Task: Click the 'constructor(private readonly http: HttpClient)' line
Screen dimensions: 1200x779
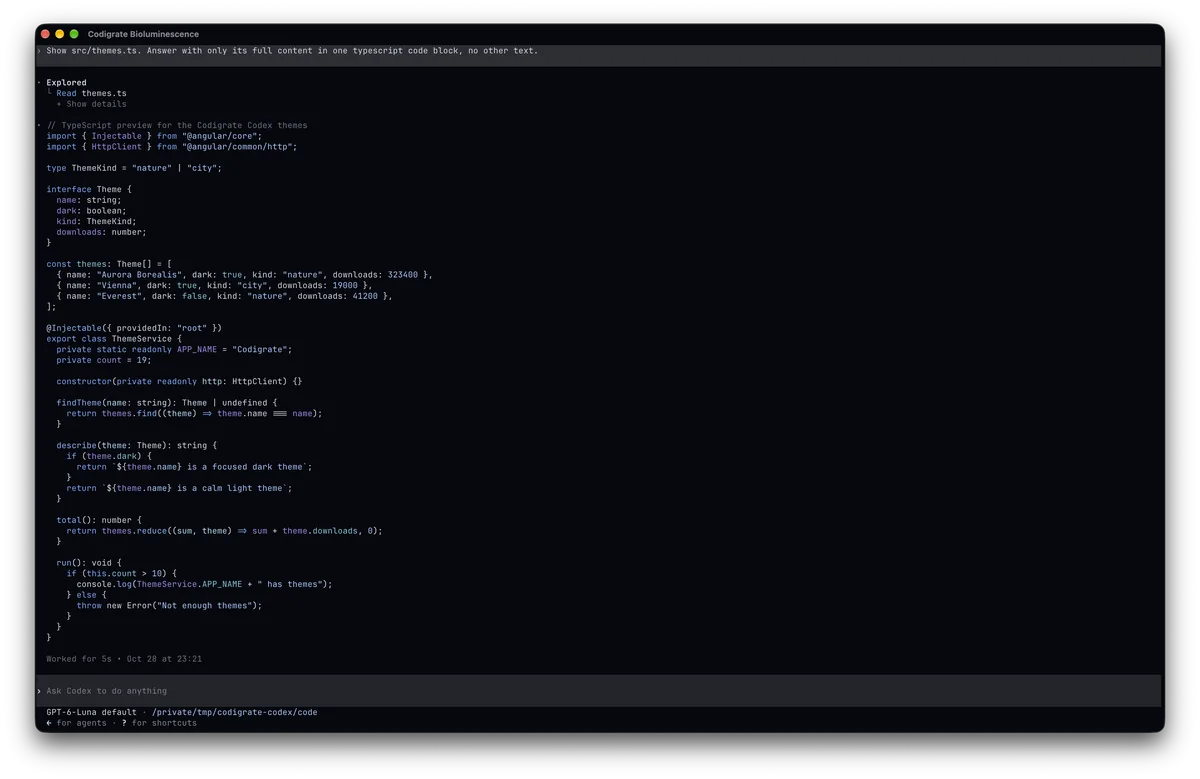Action: [x=179, y=382]
